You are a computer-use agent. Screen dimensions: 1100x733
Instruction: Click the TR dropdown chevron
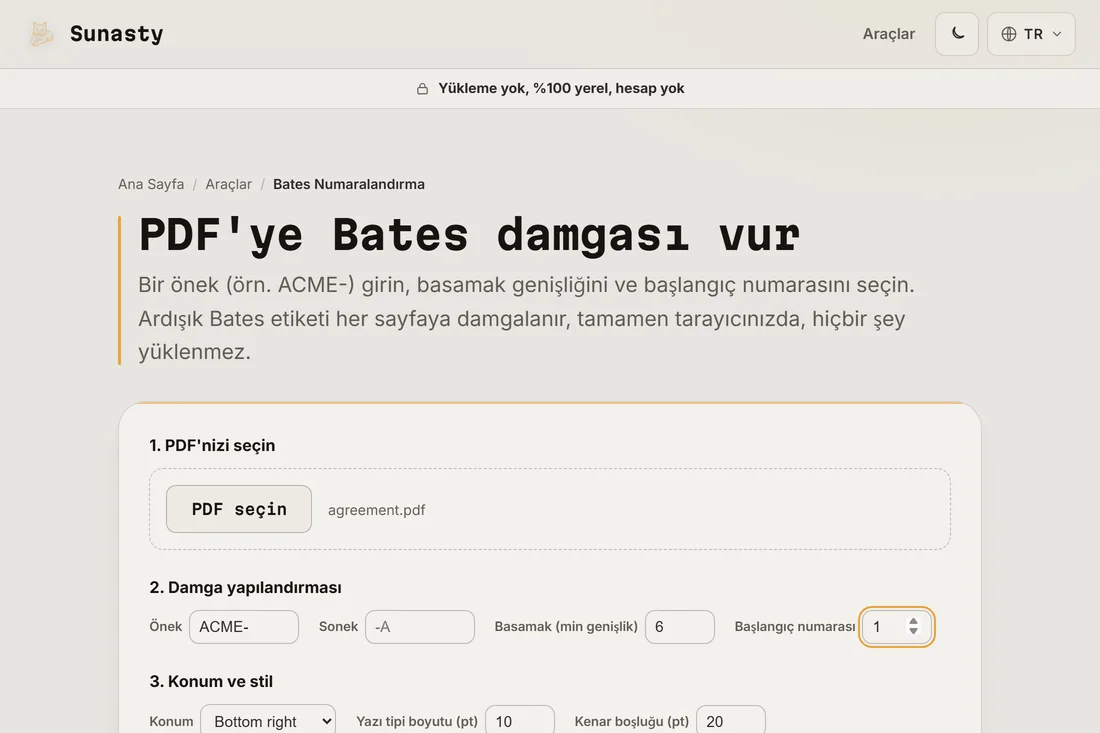click(1057, 34)
